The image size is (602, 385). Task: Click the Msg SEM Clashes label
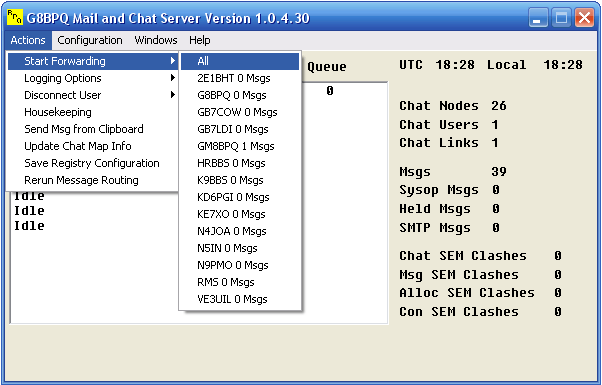pos(459,275)
